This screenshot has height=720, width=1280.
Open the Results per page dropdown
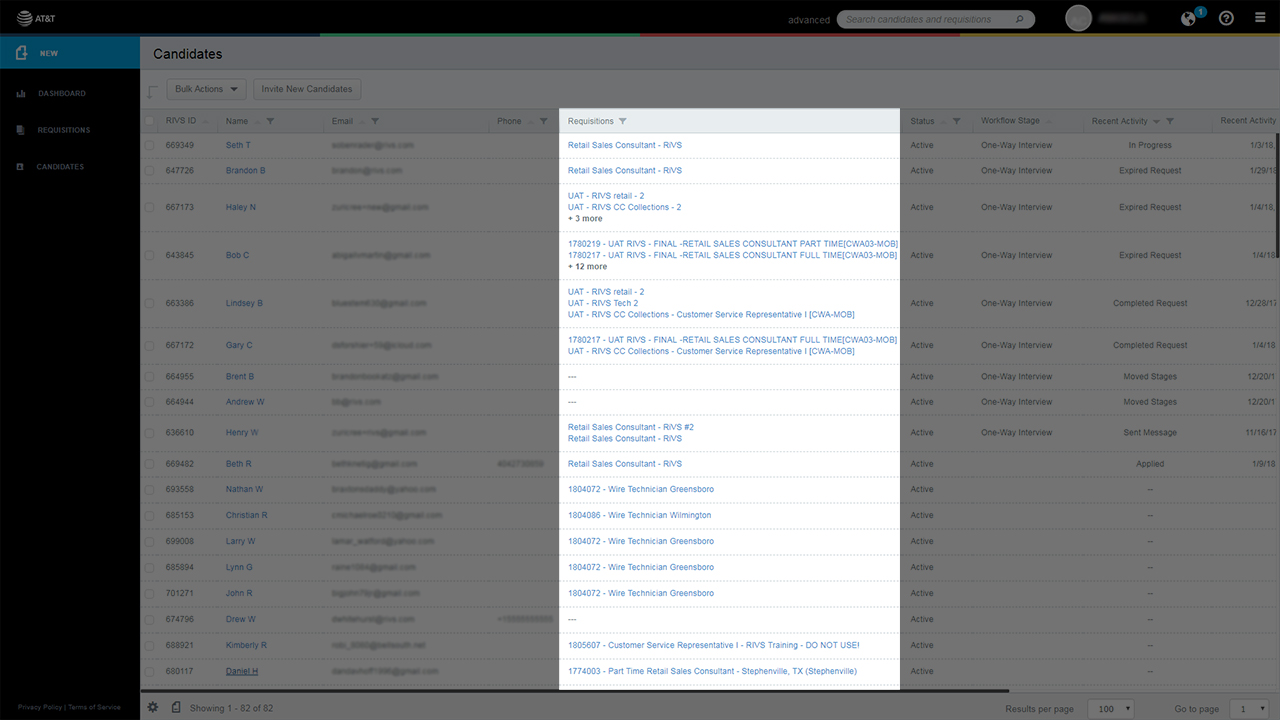(1110, 708)
